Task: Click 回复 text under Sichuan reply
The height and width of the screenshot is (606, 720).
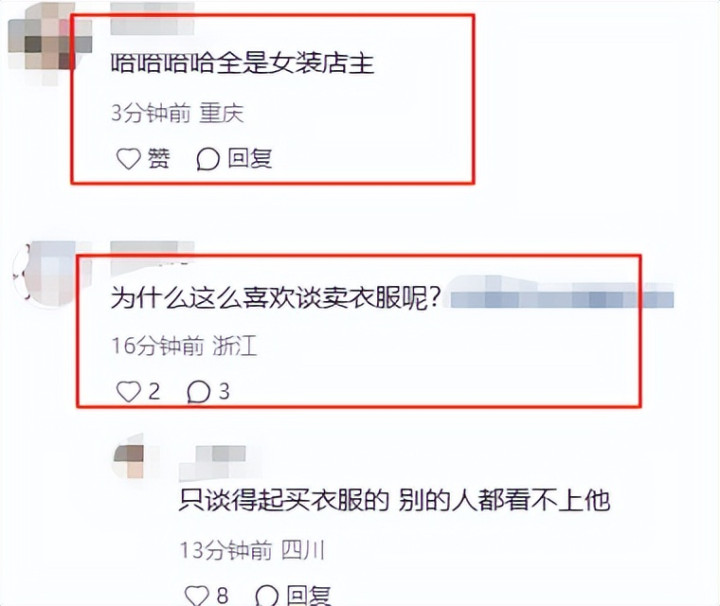Action: click(309, 595)
